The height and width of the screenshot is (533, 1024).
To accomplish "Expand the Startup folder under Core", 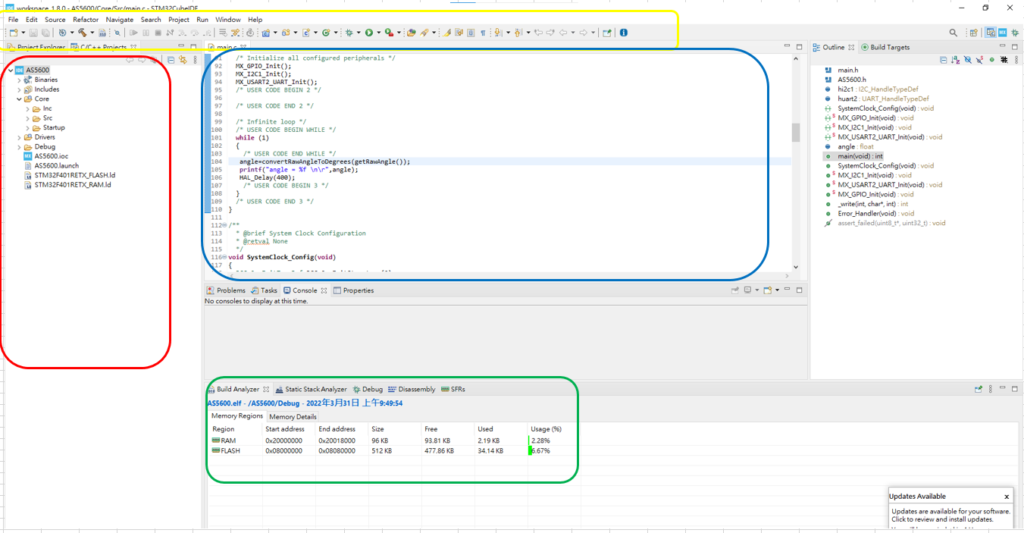I will click(x=27, y=127).
